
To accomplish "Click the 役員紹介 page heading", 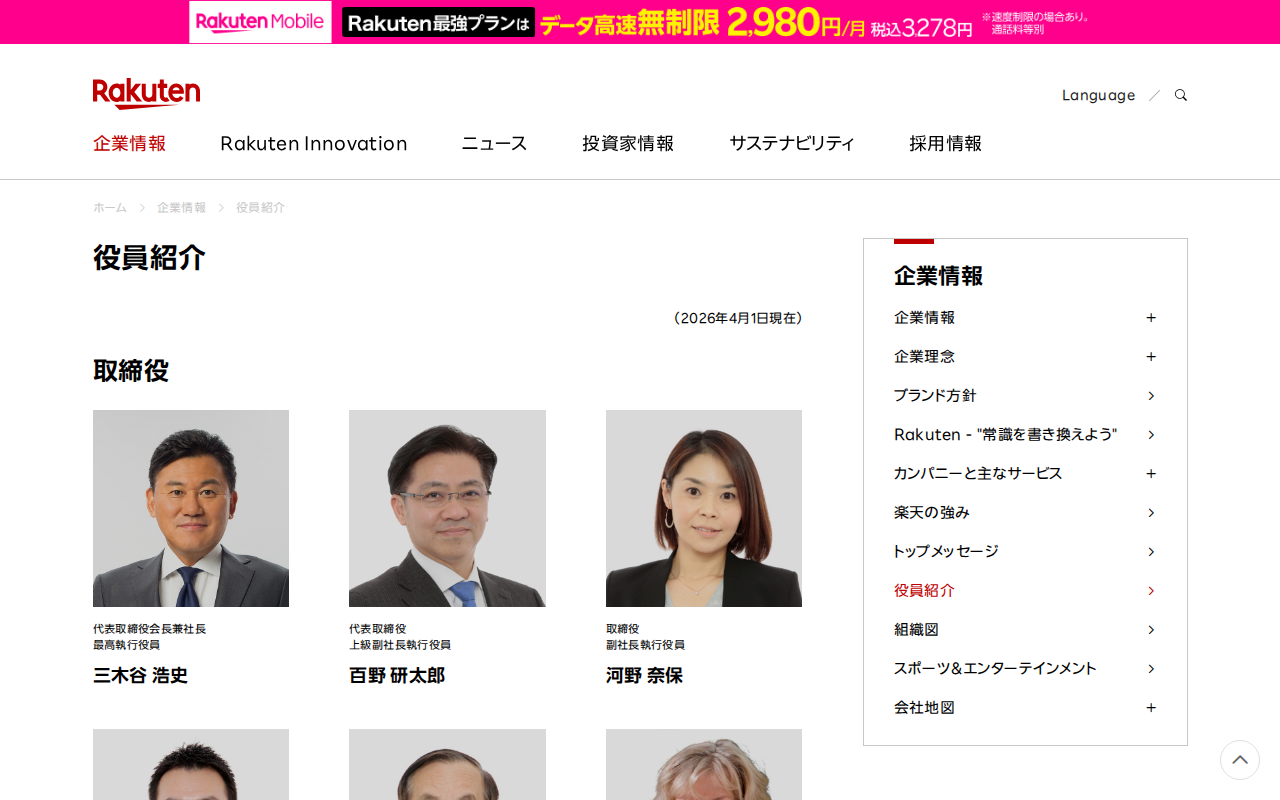I will tap(149, 258).
